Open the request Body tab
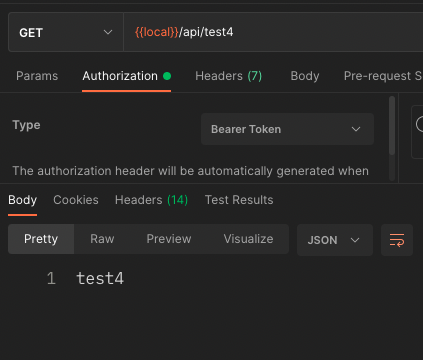423x360 pixels. [305, 76]
